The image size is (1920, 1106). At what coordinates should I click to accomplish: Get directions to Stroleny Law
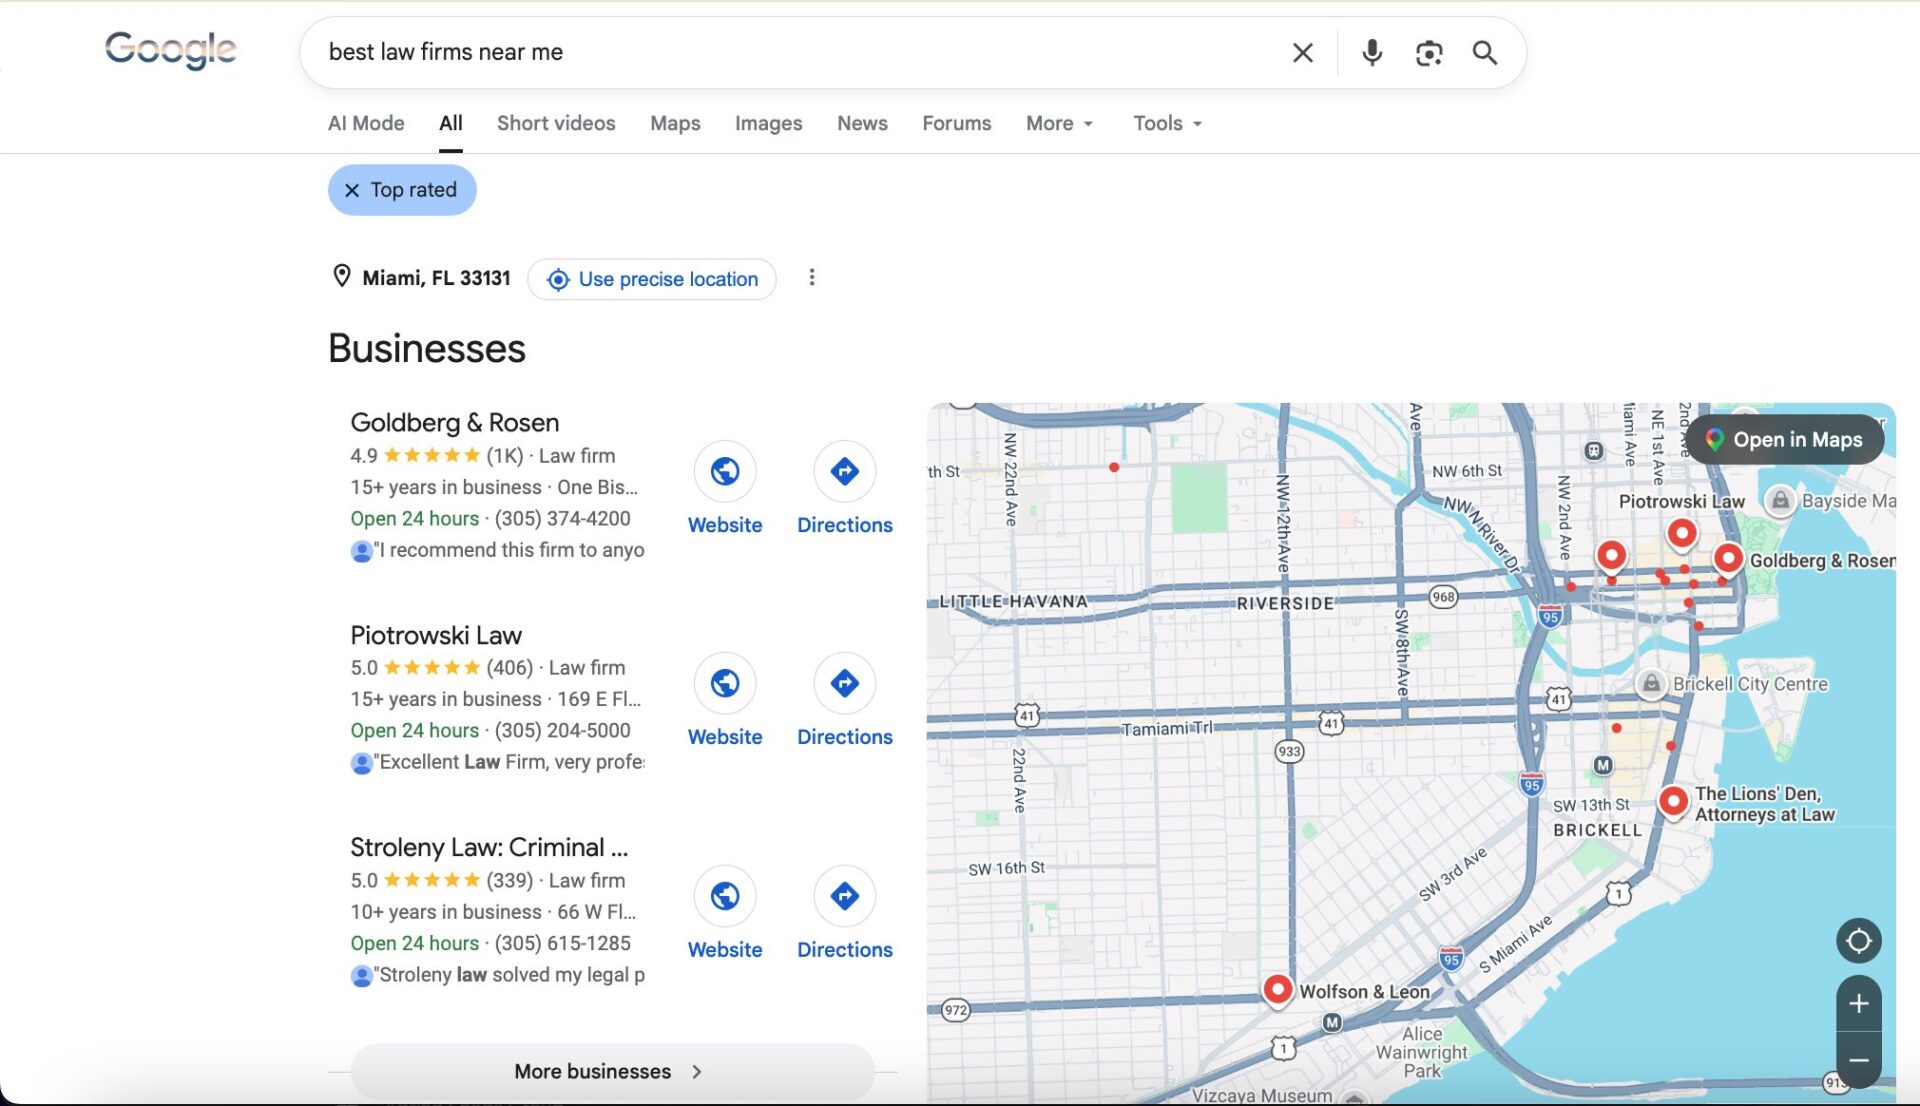coord(845,896)
